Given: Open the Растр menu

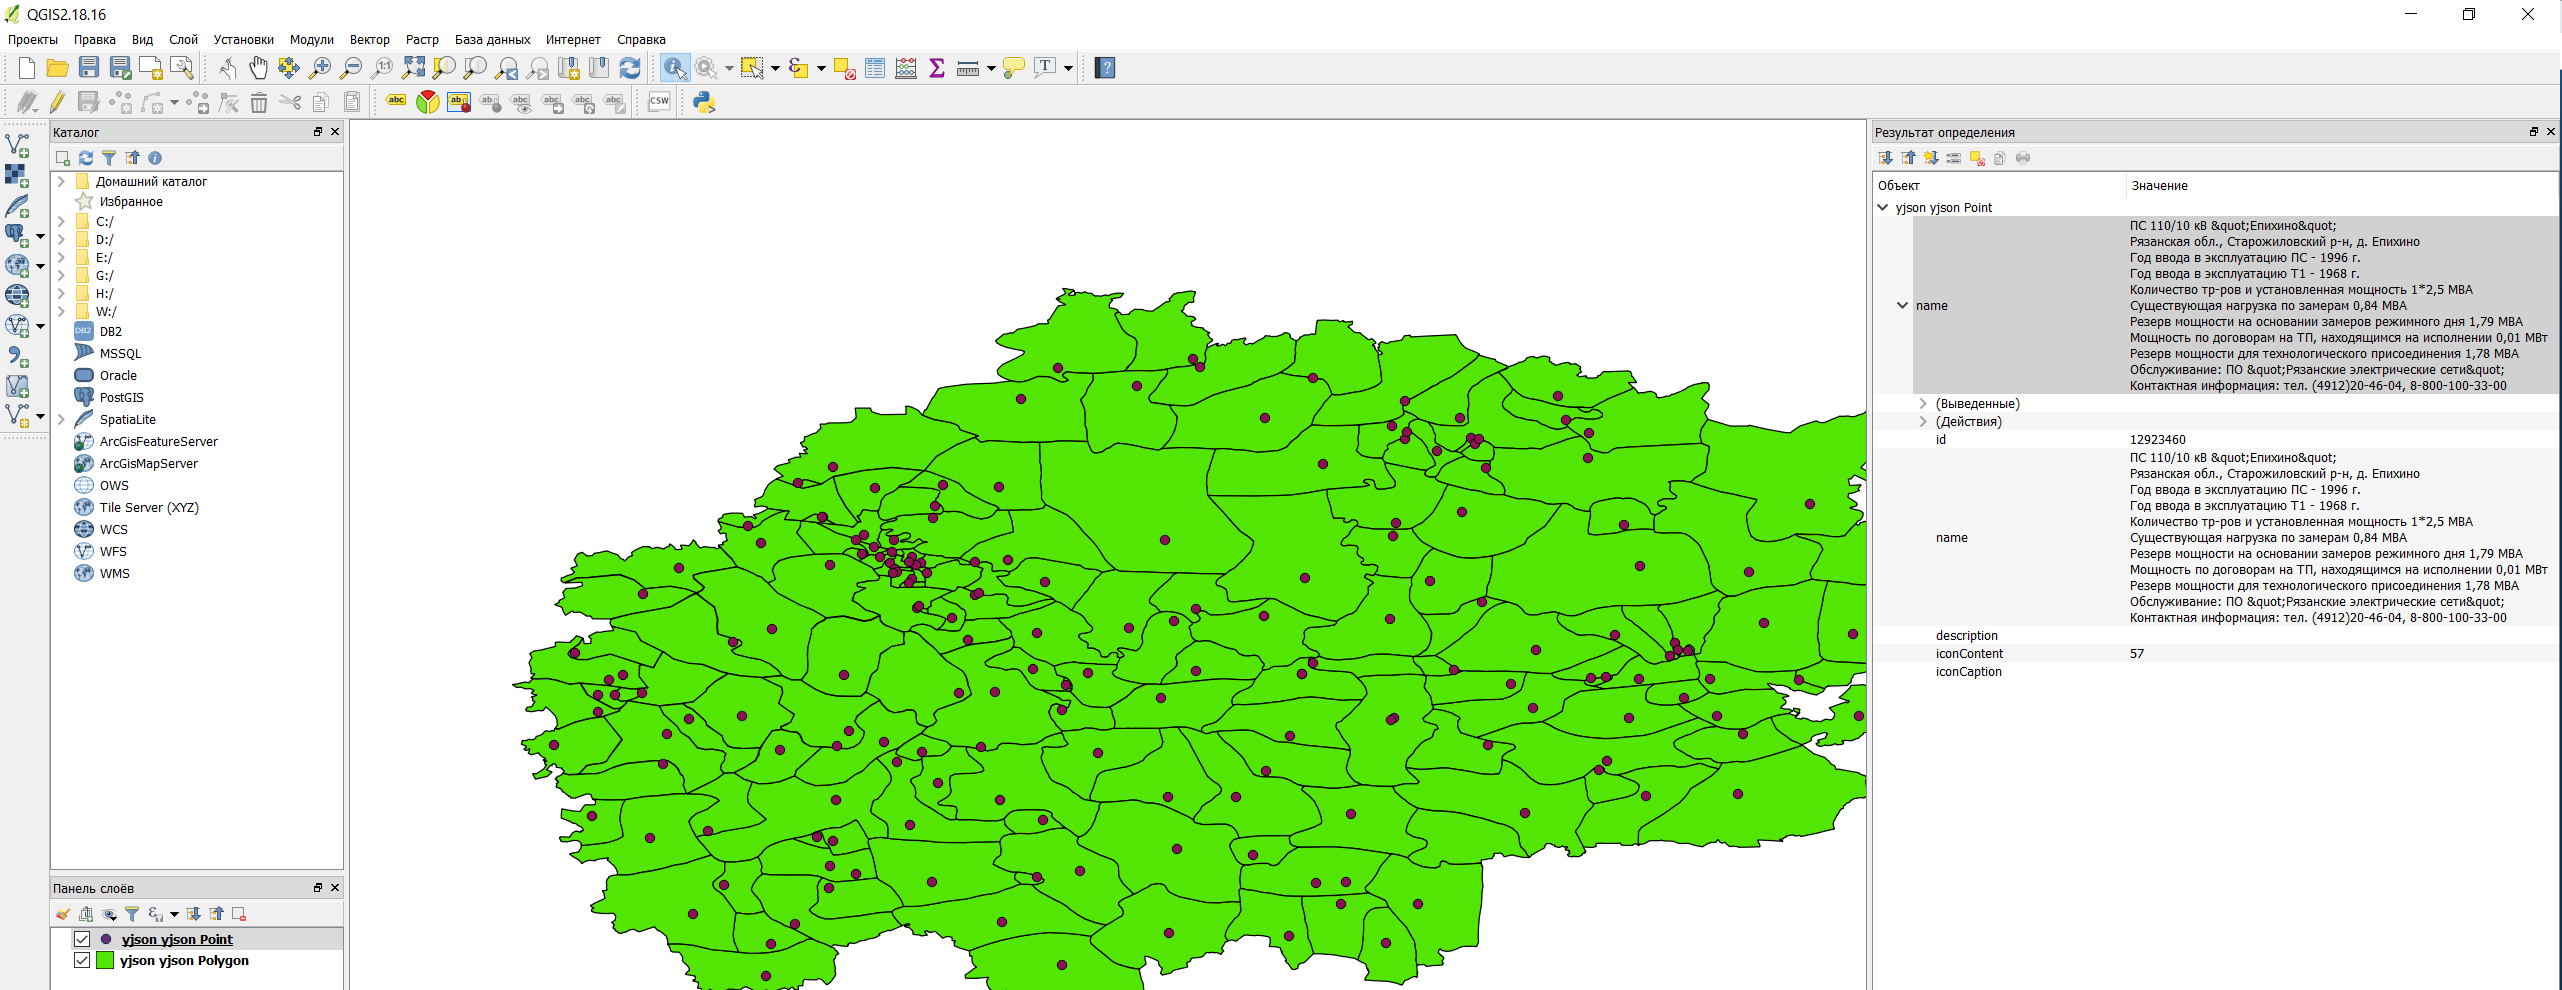Looking at the screenshot, I should click(x=422, y=39).
